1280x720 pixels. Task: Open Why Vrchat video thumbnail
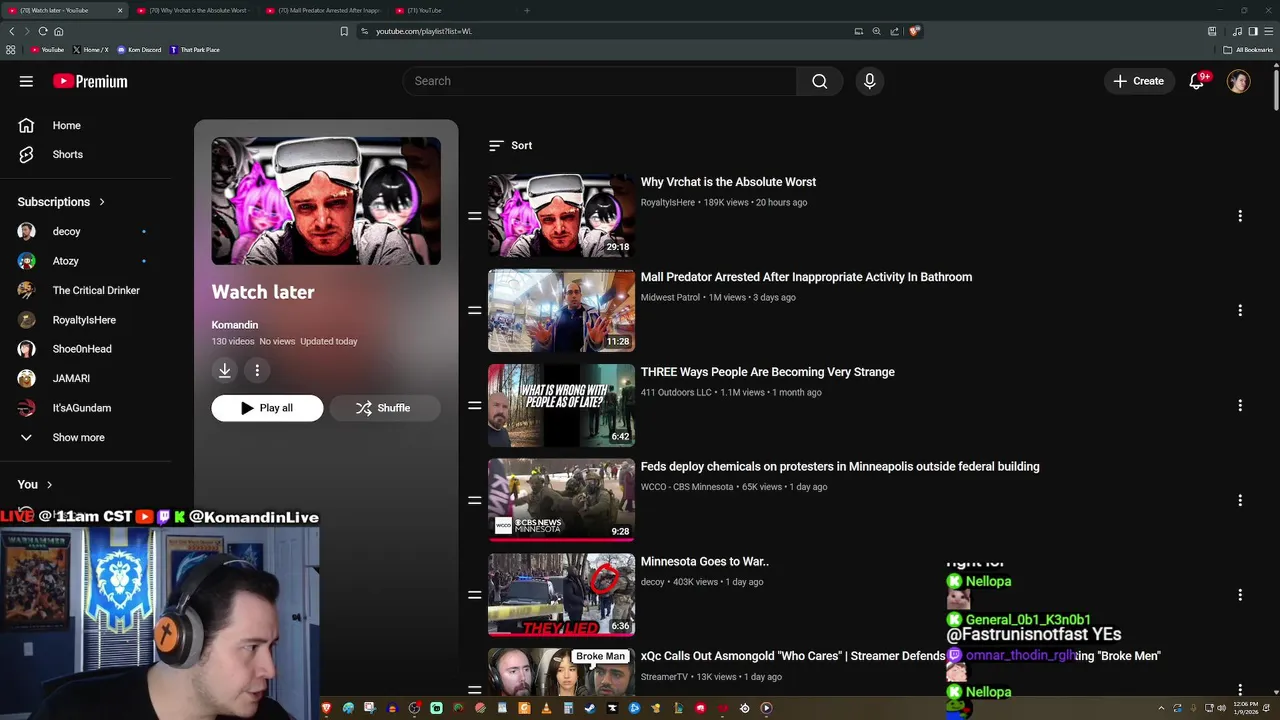pos(561,216)
